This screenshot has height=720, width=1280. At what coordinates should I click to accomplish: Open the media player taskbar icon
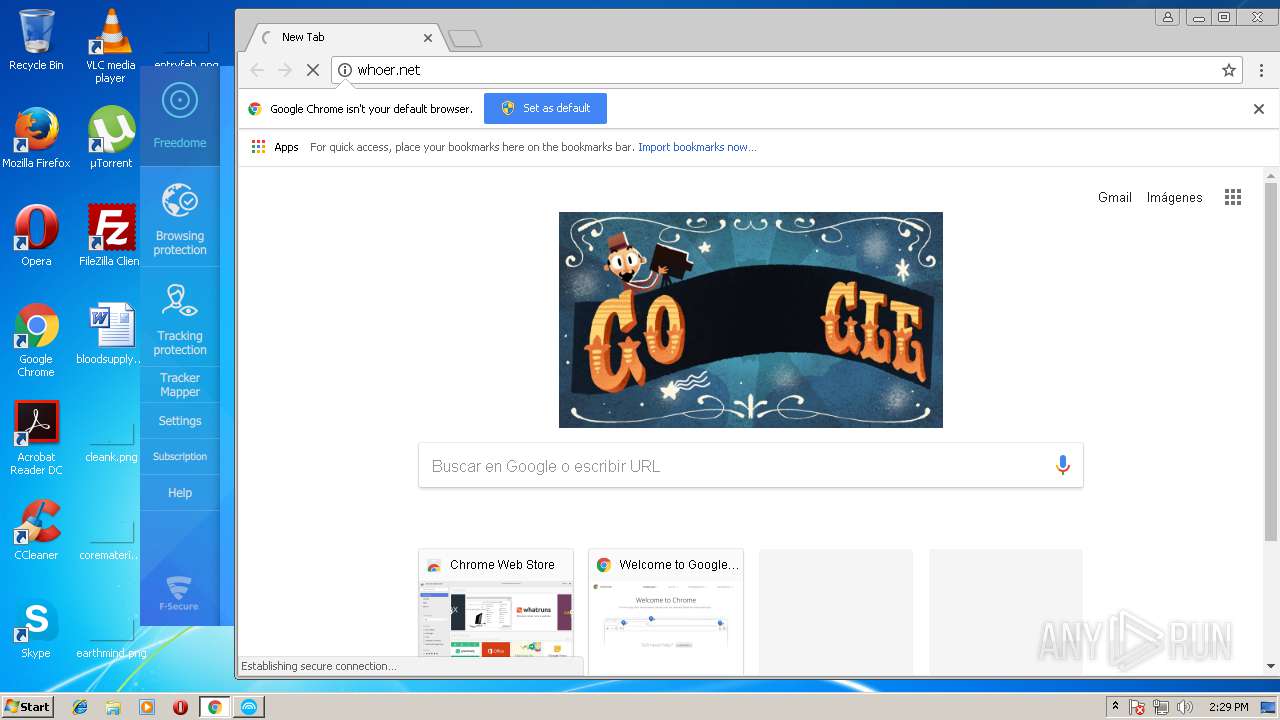point(147,707)
